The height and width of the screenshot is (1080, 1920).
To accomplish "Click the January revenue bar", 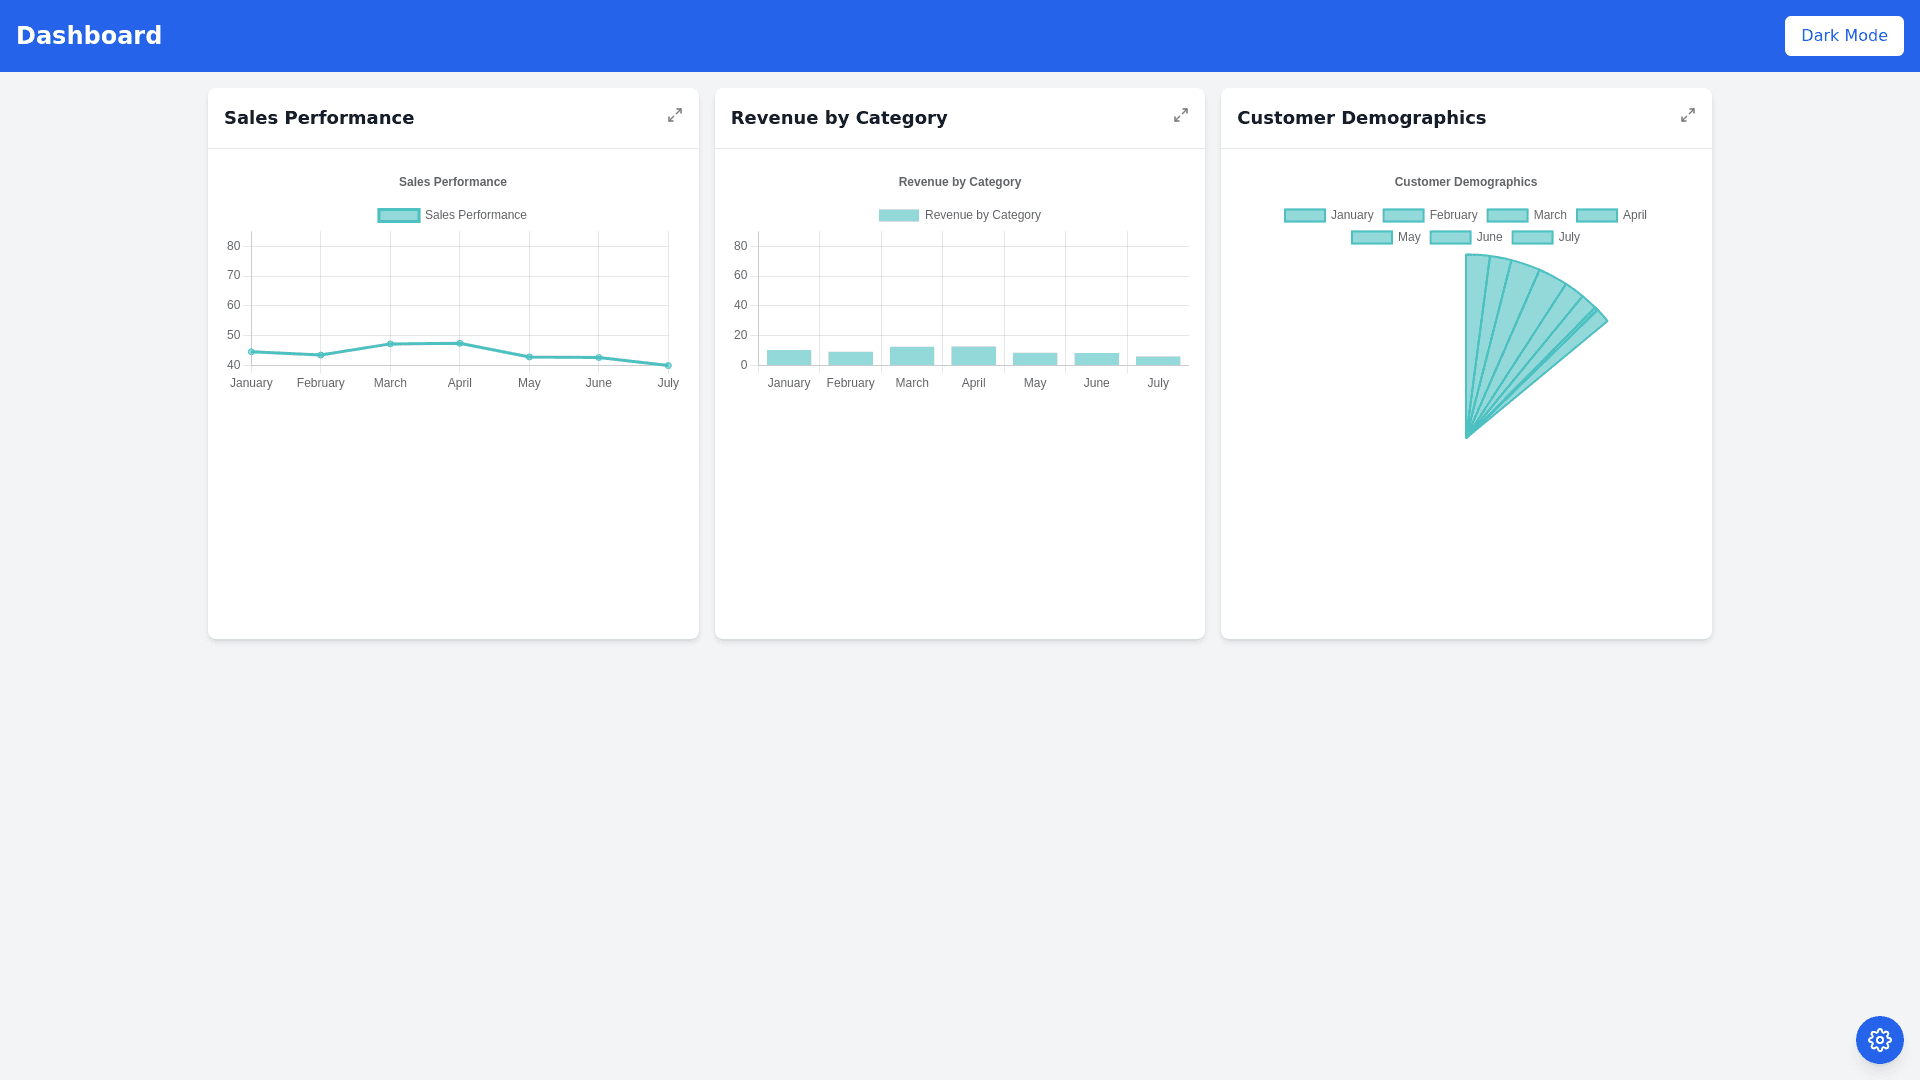I will point(789,358).
